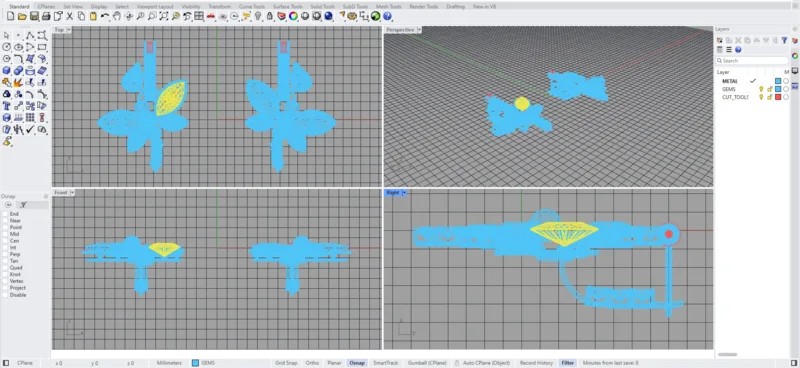
Task: Click the Explode icon in sidebar
Action: tap(18, 82)
